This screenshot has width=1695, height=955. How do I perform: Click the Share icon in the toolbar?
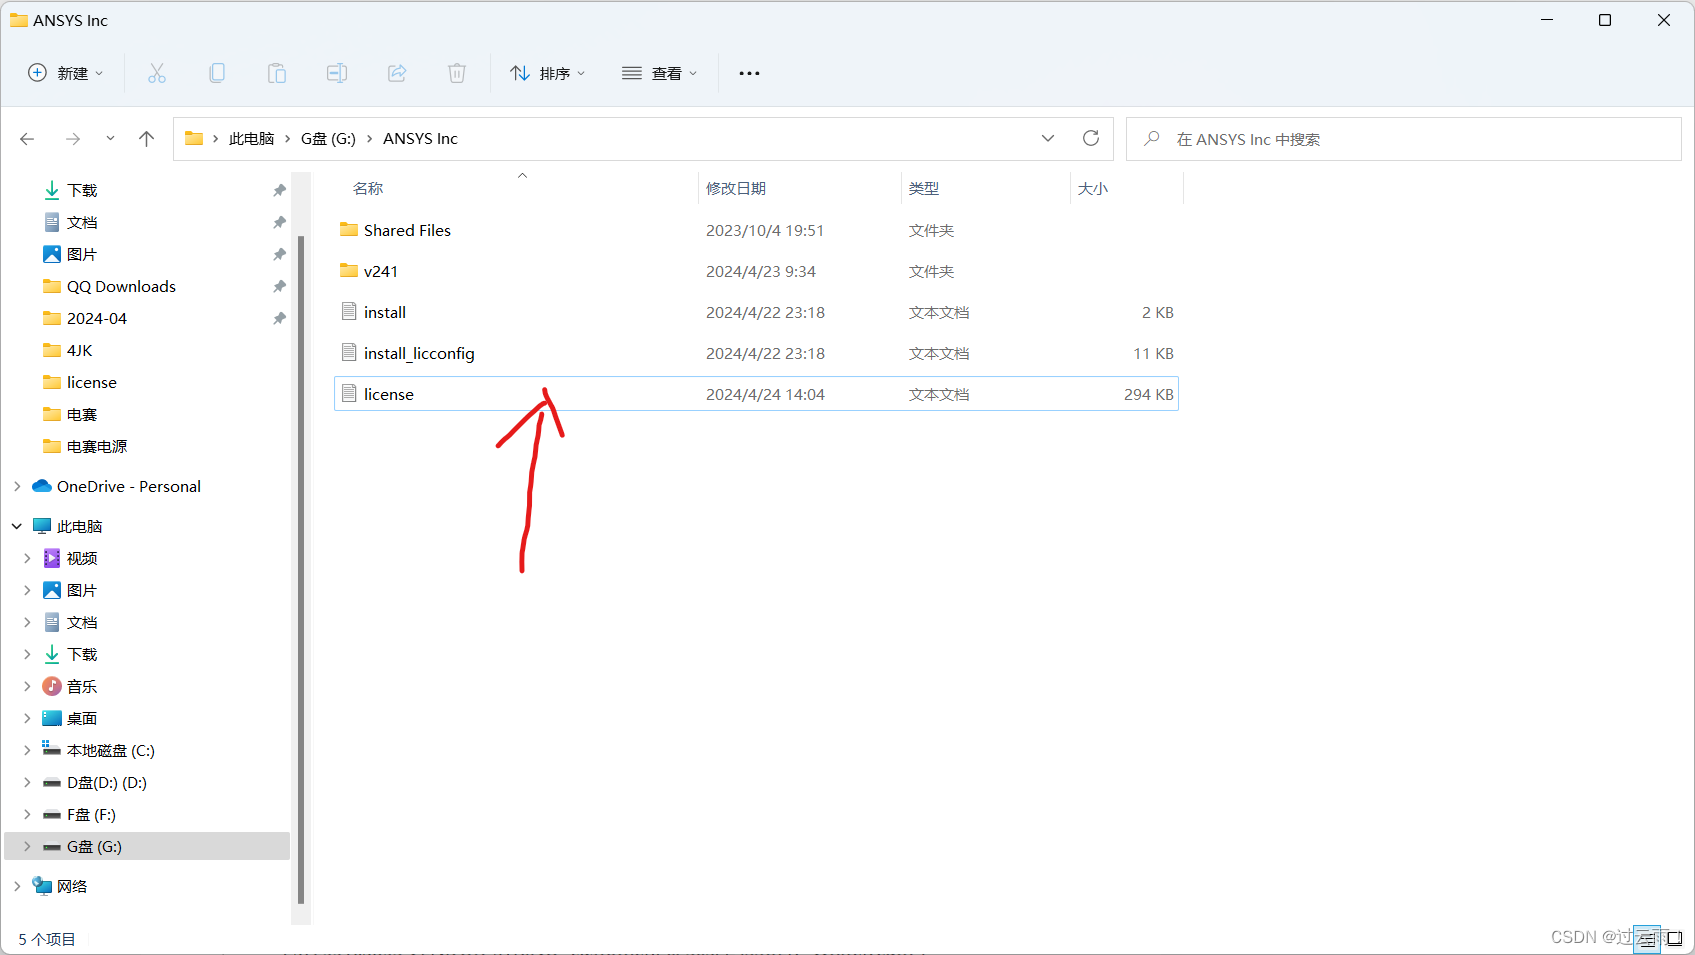pyautogui.click(x=396, y=72)
